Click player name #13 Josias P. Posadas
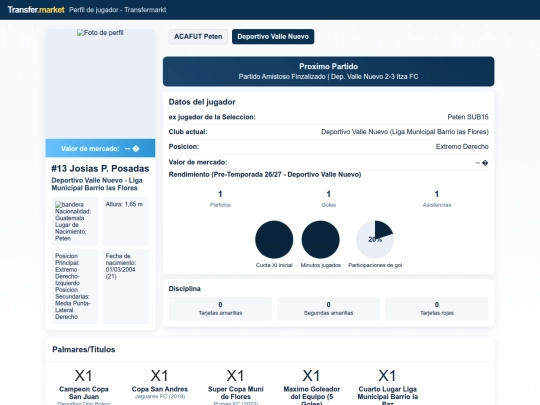540x405 pixels. click(x=100, y=168)
